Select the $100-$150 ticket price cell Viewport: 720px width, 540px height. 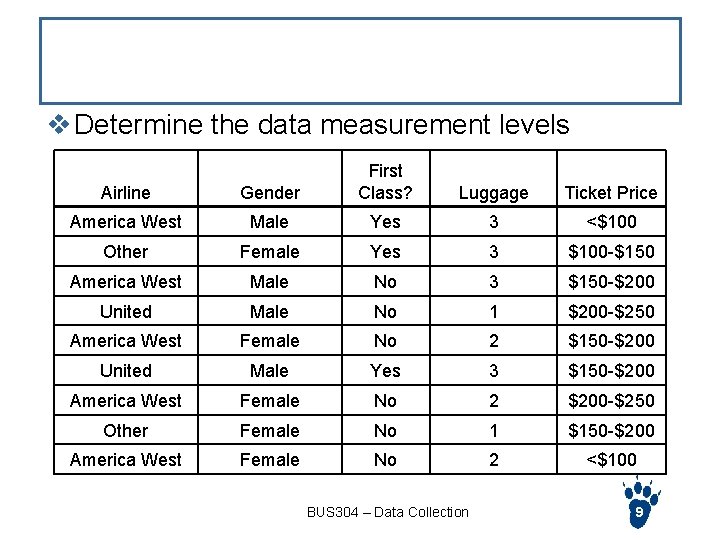[x=611, y=252]
